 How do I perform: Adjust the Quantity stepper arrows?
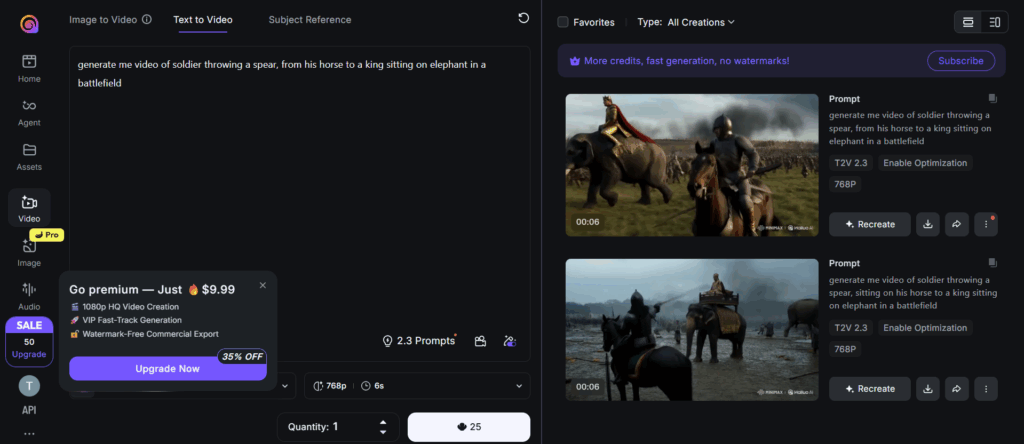383,427
